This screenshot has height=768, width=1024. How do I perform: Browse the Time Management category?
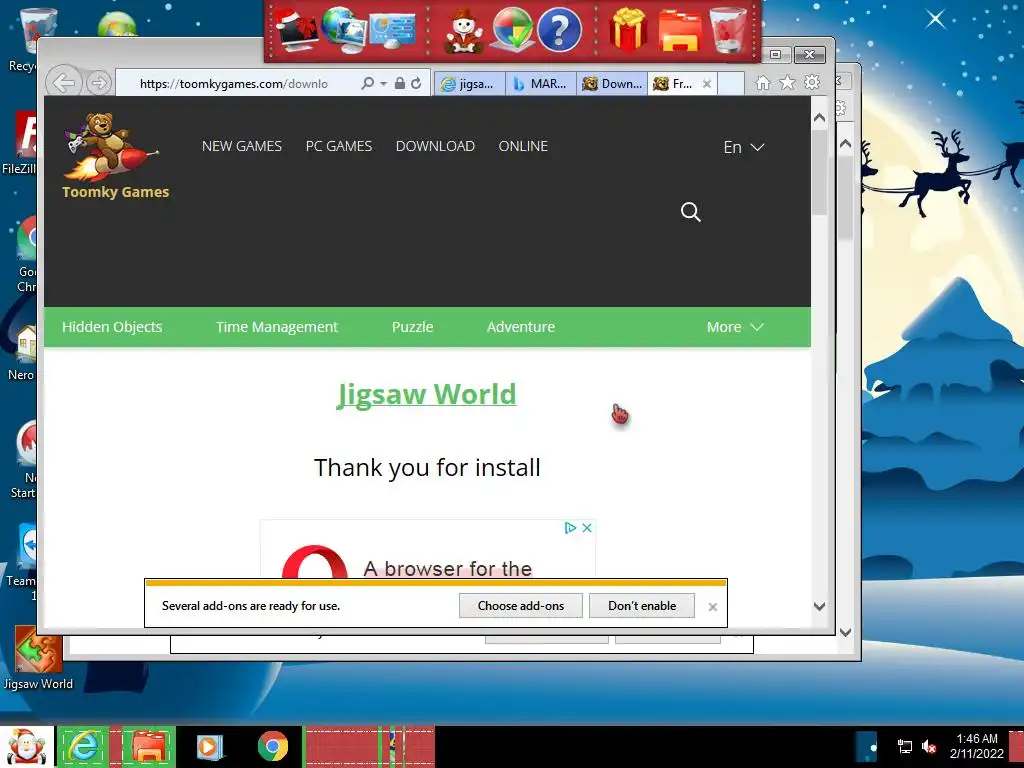point(277,327)
